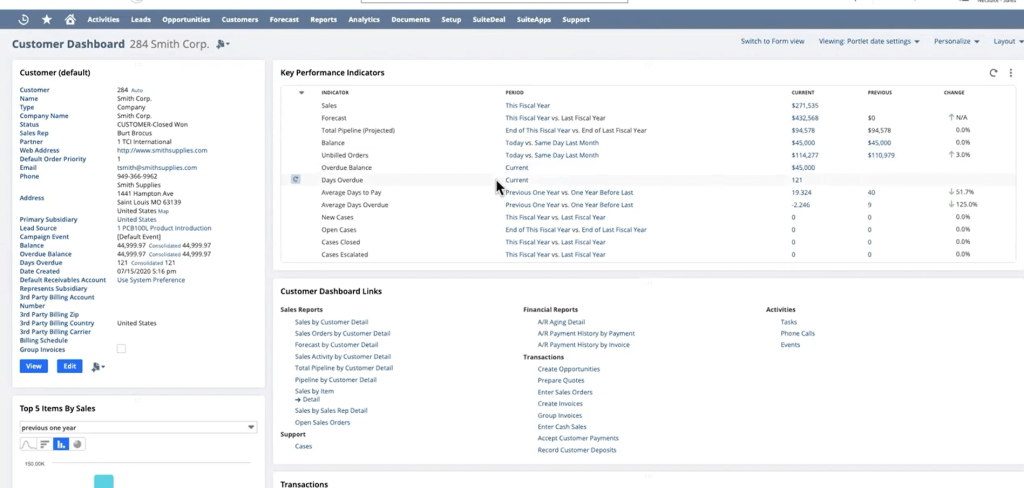The height and width of the screenshot is (488, 1024).
Task: Open the Reports menu
Action: pyautogui.click(x=323, y=20)
